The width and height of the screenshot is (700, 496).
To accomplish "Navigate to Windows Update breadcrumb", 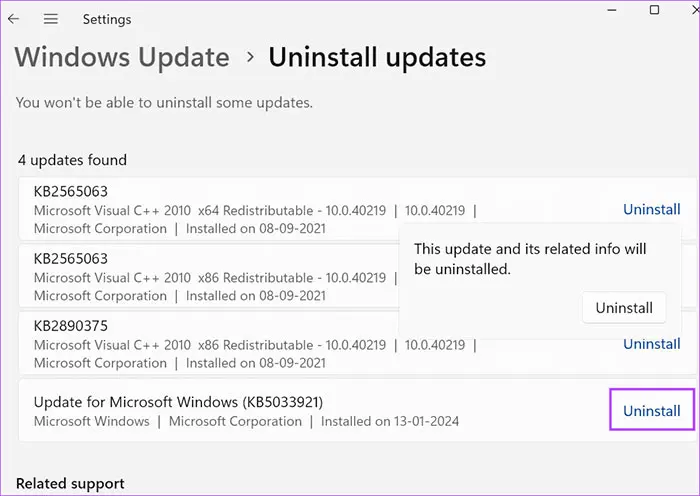I will [x=122, y=57].
